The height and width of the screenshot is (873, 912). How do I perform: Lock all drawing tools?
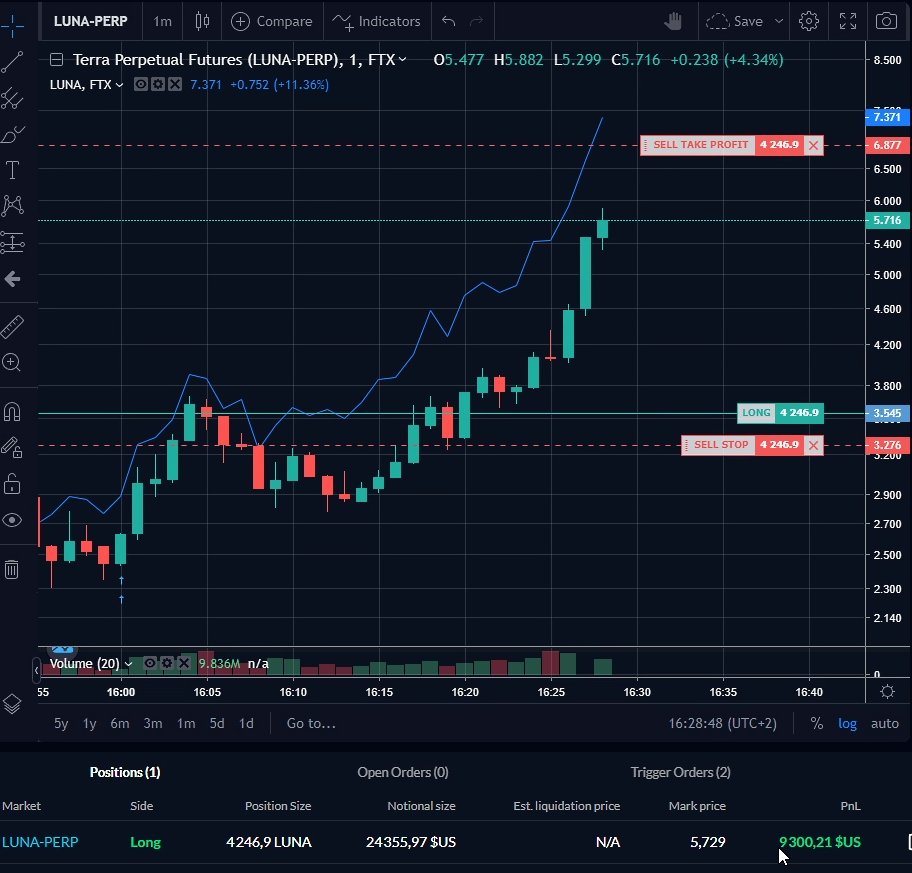(12, 484)
